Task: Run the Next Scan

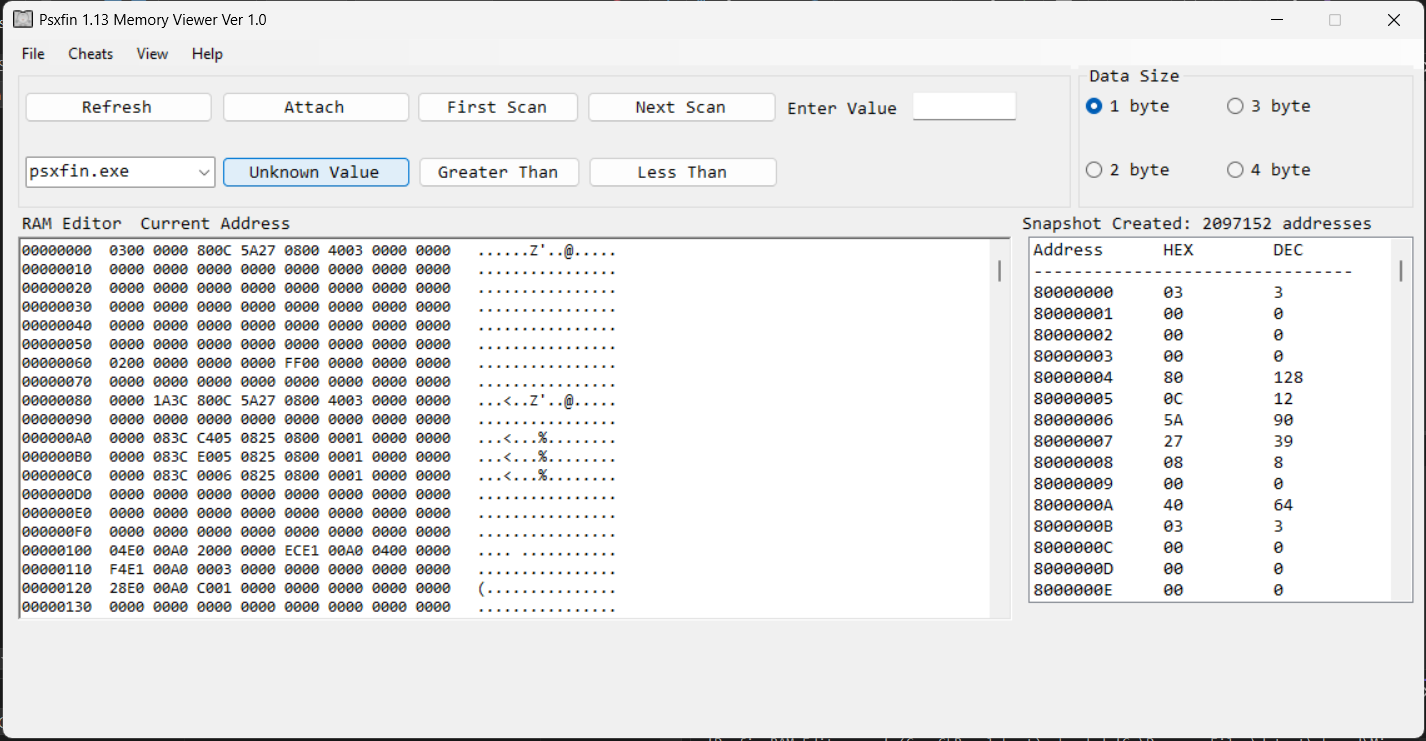Action: pos(681,107)
